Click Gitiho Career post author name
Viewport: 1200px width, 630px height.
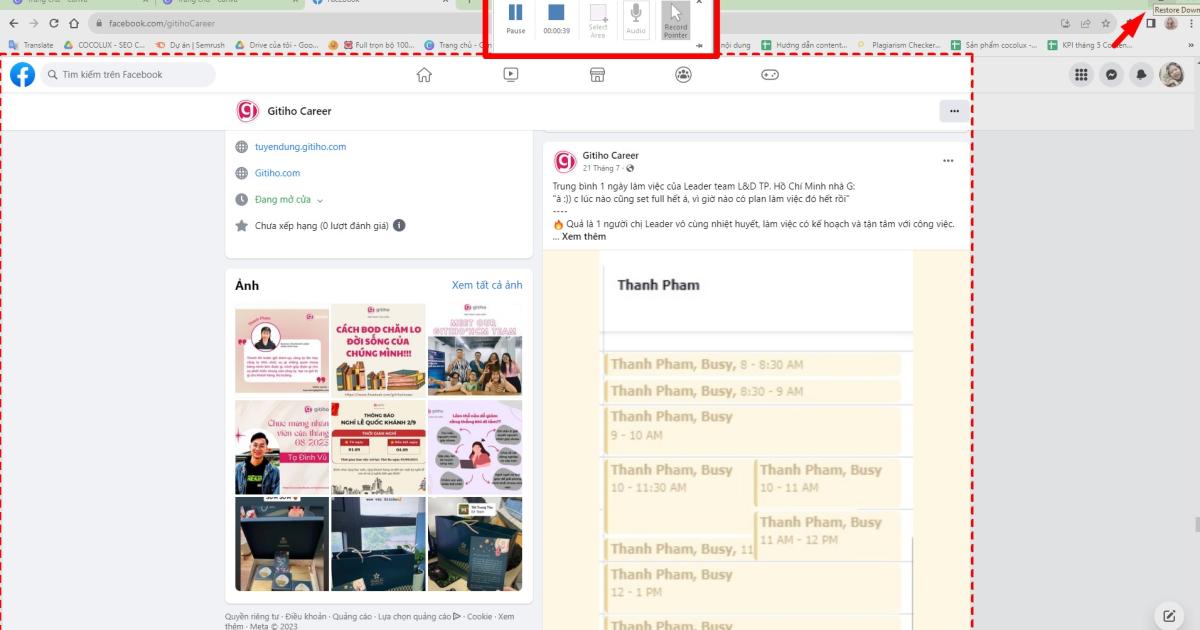click(610, 155)
